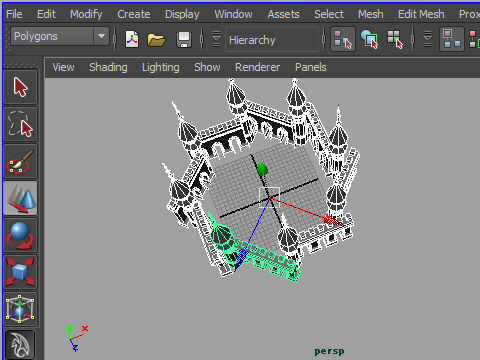Viewport: 480px width, 360px height.
Task: Choose the Paint Selection brush tool
Action: click(x=20, y=161)
